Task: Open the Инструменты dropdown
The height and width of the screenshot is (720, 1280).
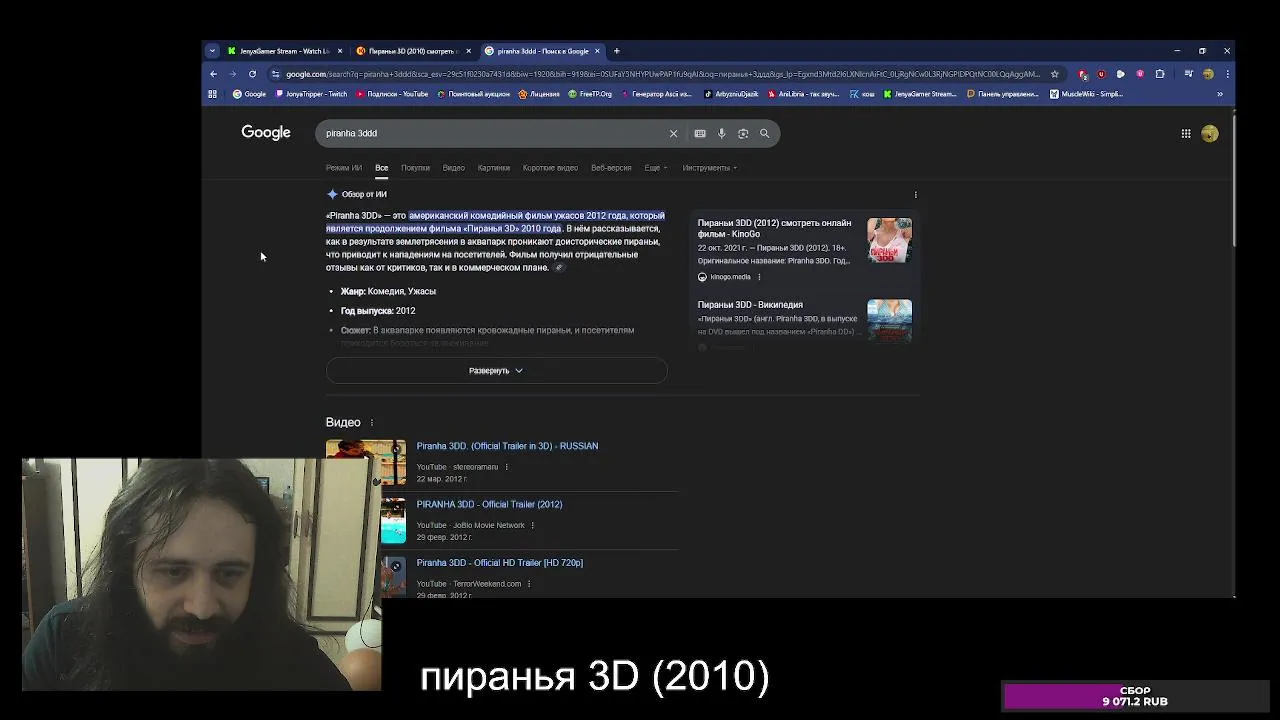Action: coord(709,168)
